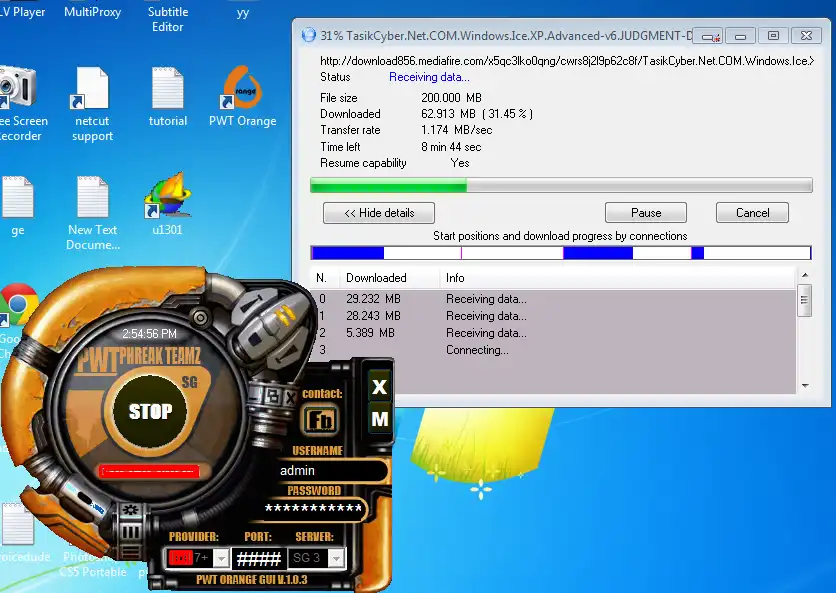The height and width of the screenshot is (593, 836).
Task: Open Photoshop CS5 Portable desktop shortcut
Action: click(93, 564)
